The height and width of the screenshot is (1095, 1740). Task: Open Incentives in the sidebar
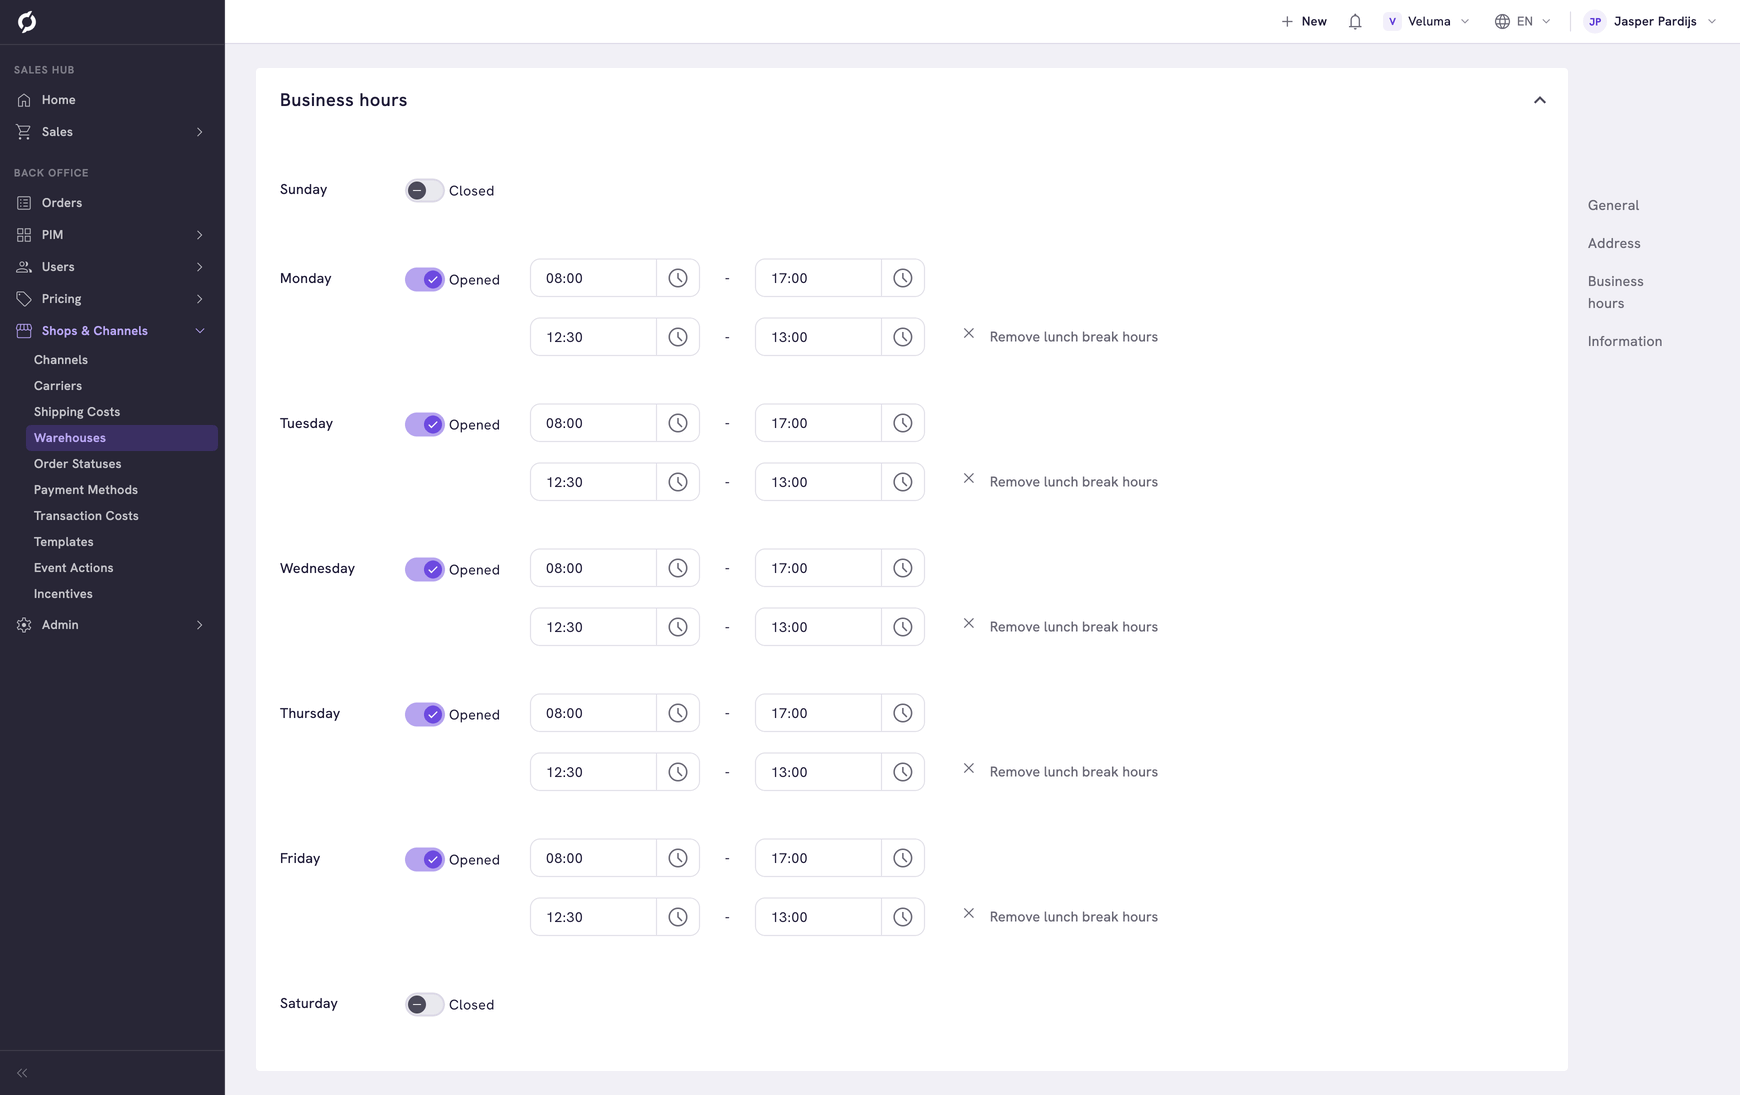(x=63, y=594)
